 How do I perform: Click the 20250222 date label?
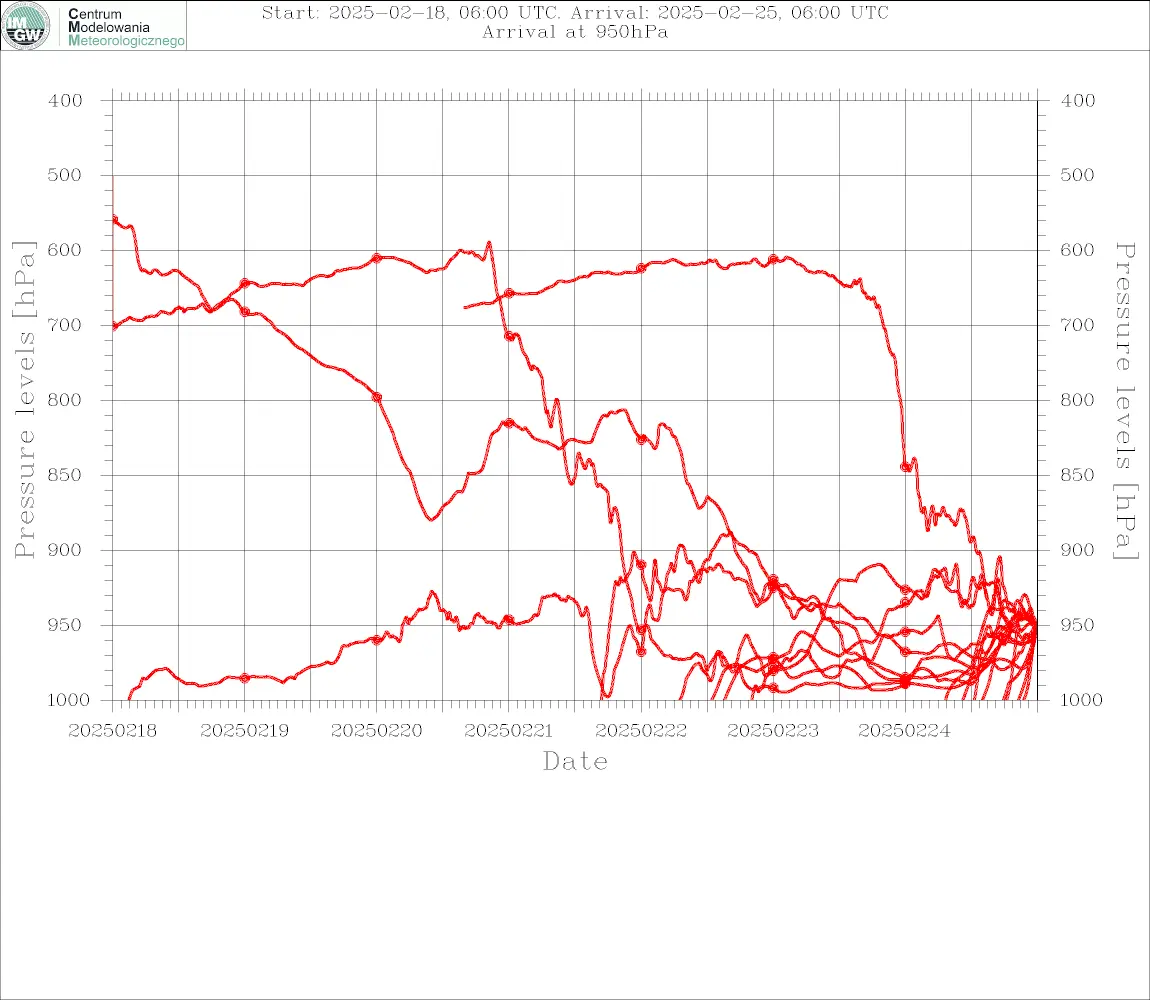coord(641,731)
